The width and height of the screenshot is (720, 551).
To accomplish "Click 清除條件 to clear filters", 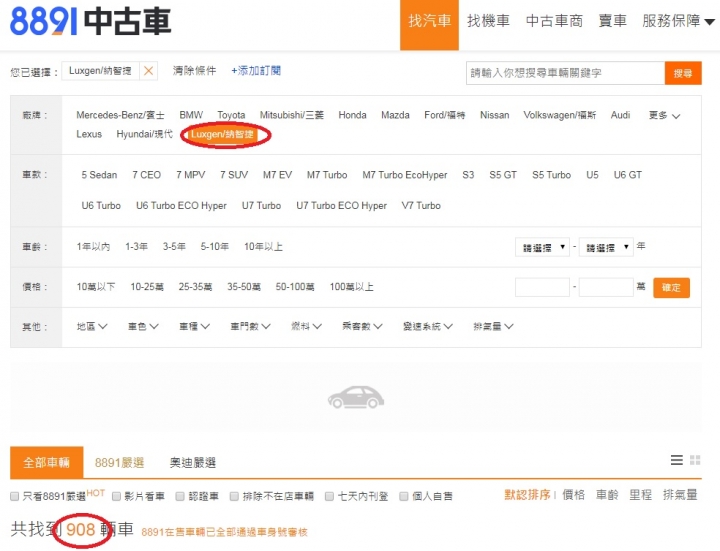I will (x=195, y=71).
